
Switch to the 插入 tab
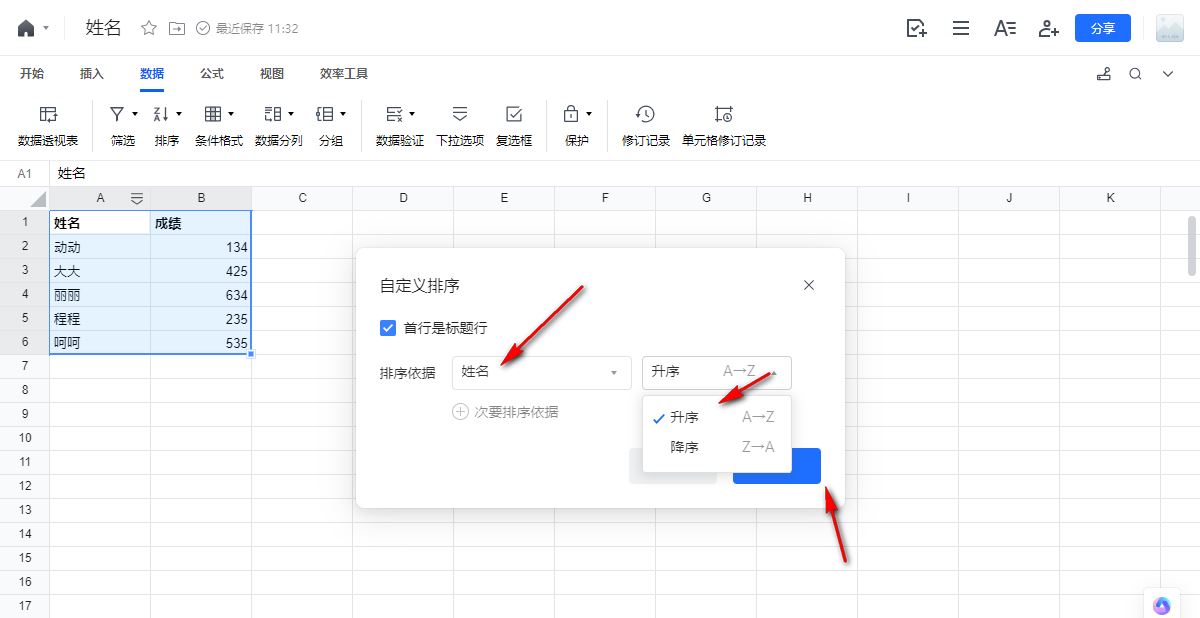click(92, 73)
